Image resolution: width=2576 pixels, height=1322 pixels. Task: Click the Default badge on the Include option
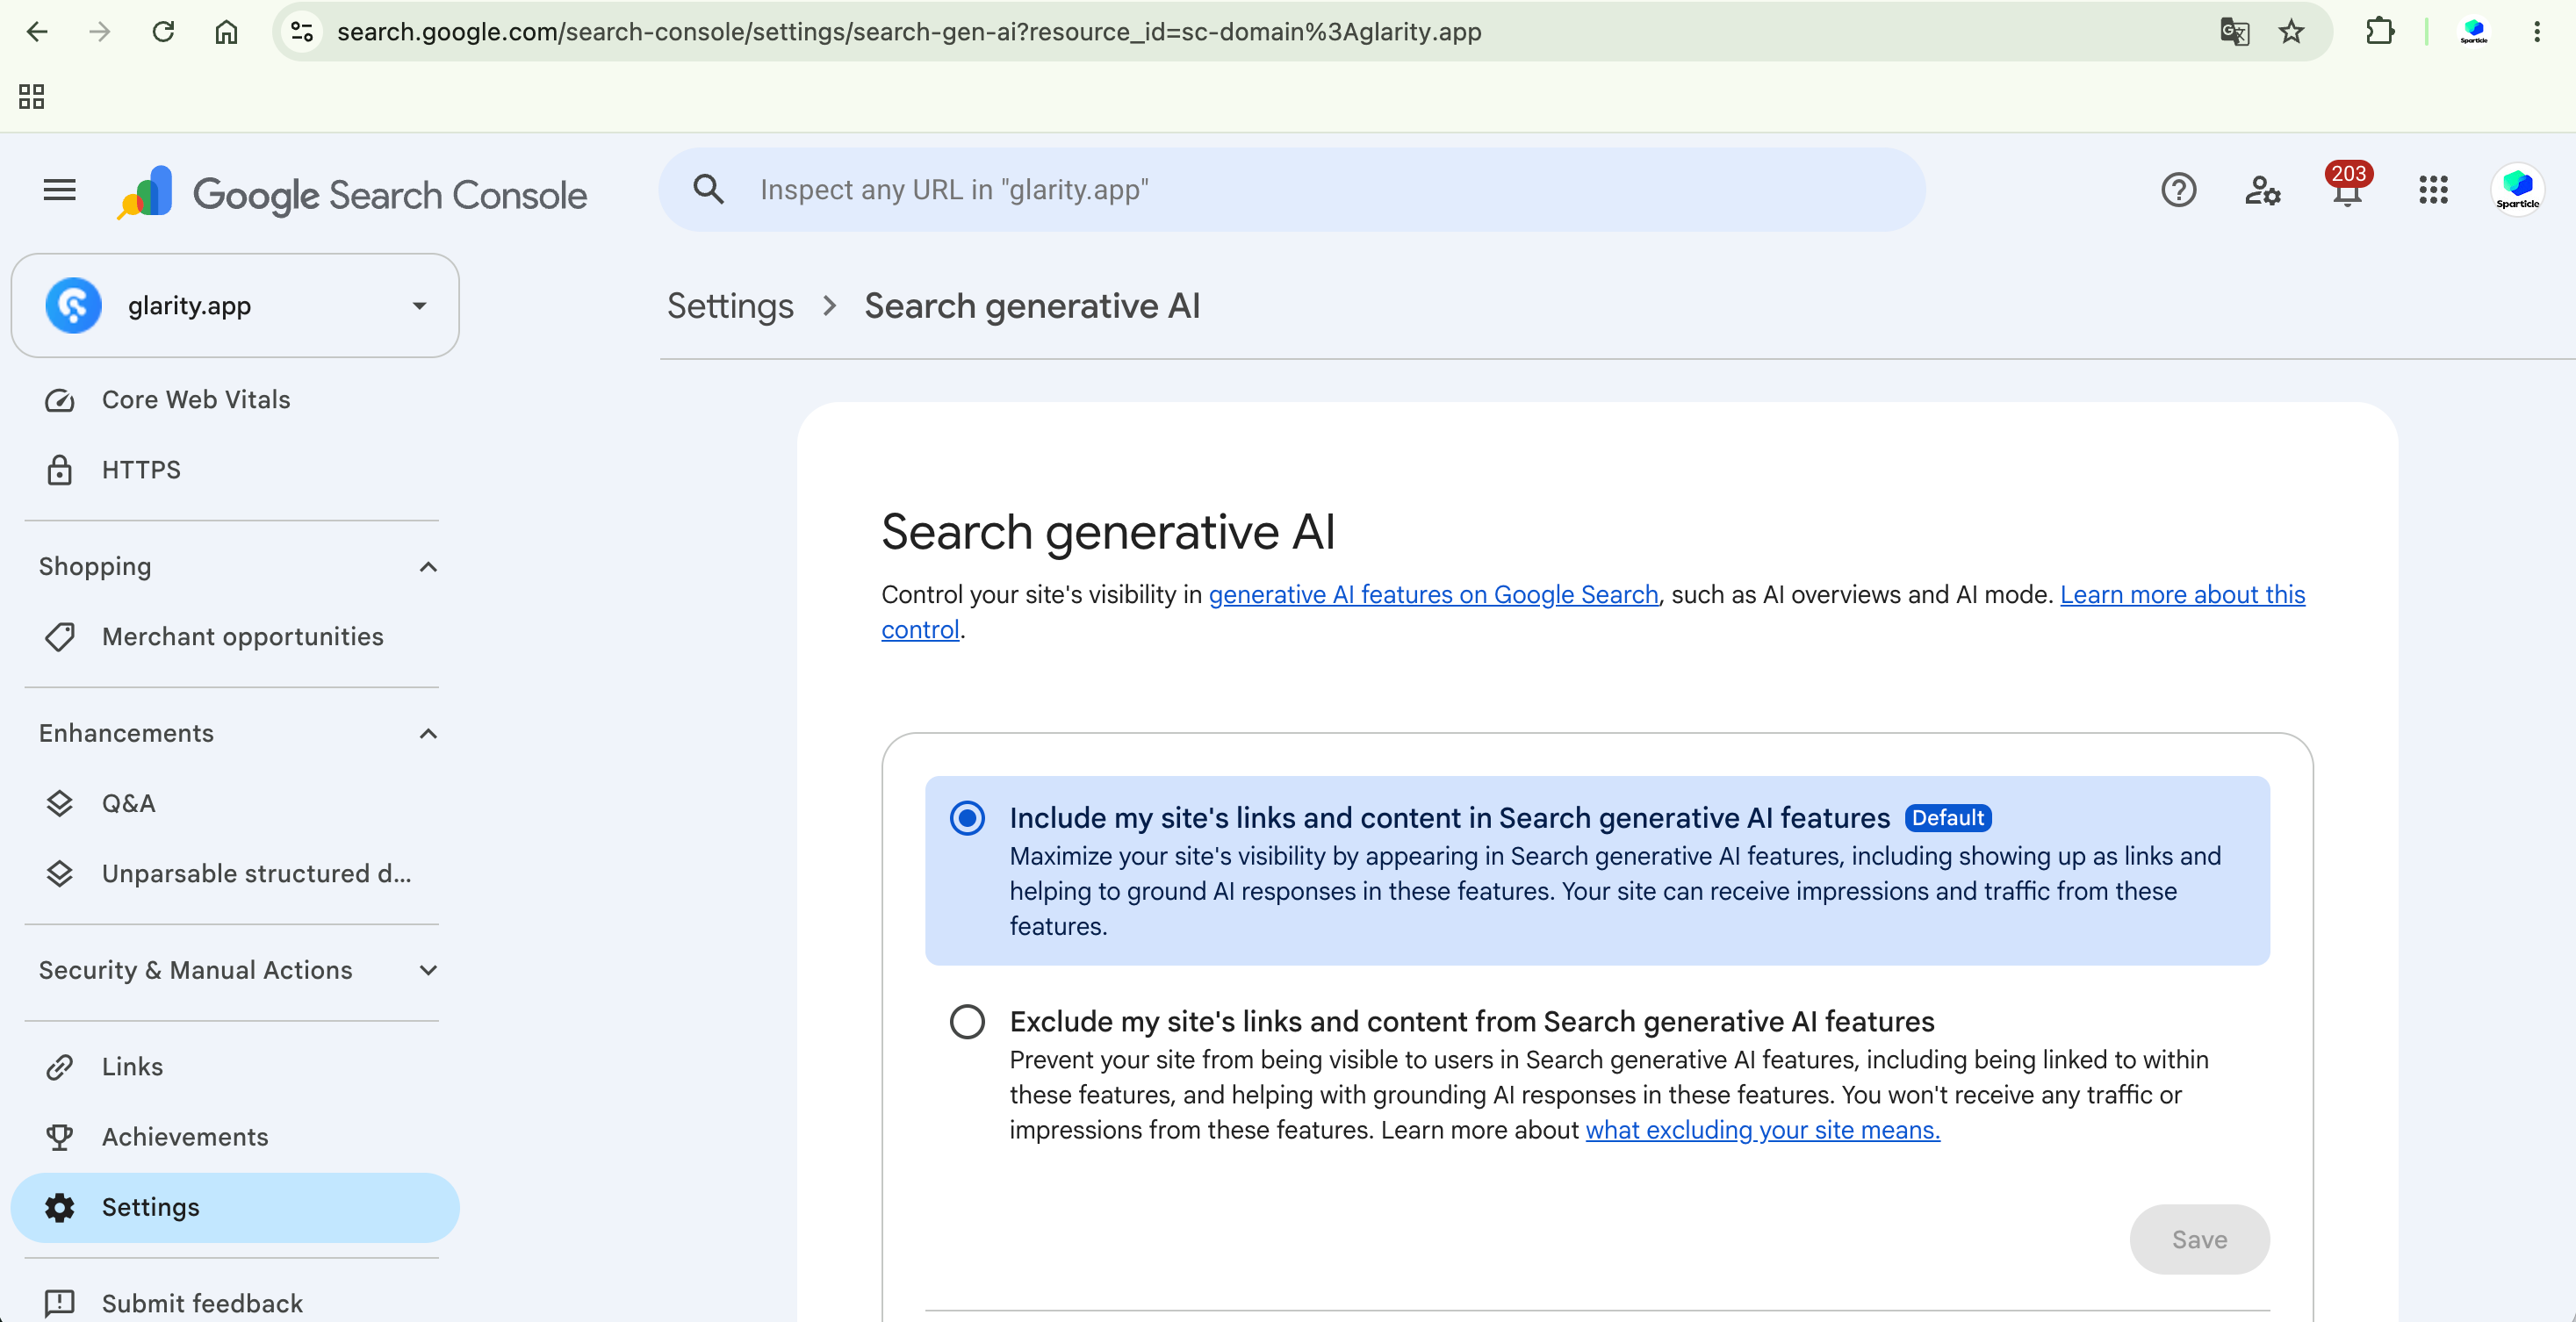(1947, 818)
